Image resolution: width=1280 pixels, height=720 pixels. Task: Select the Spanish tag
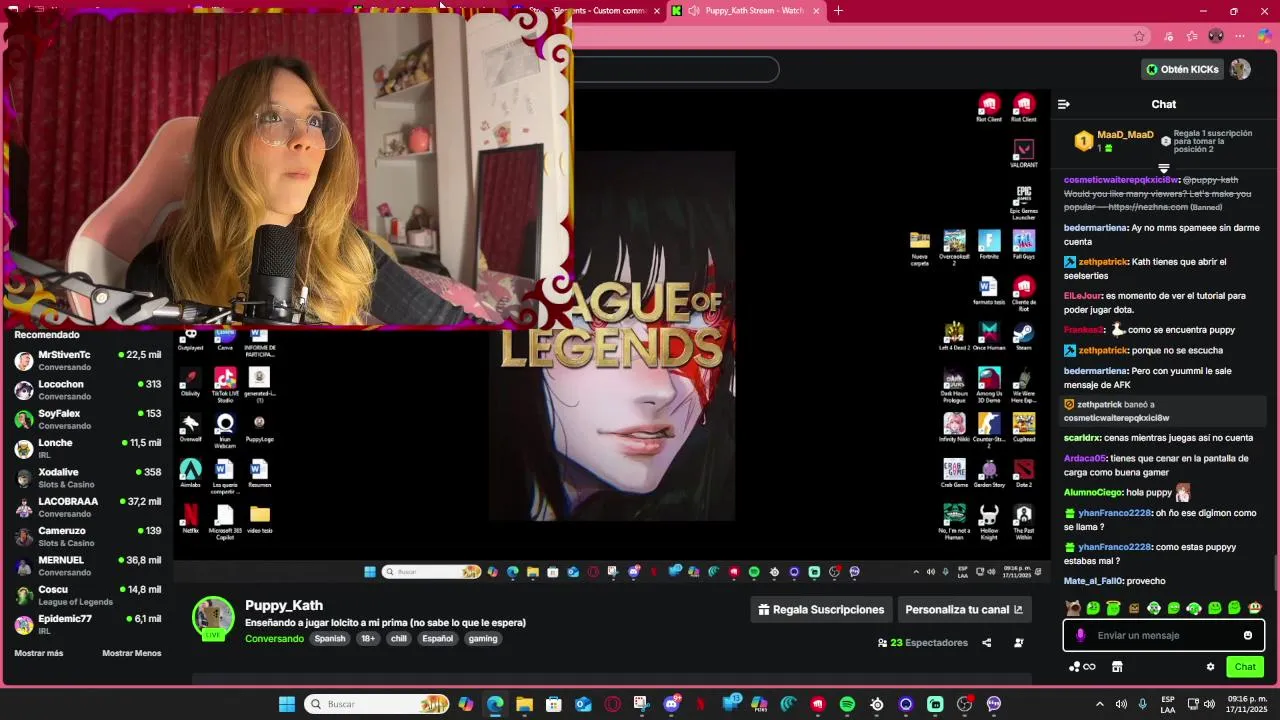[330, 639]
